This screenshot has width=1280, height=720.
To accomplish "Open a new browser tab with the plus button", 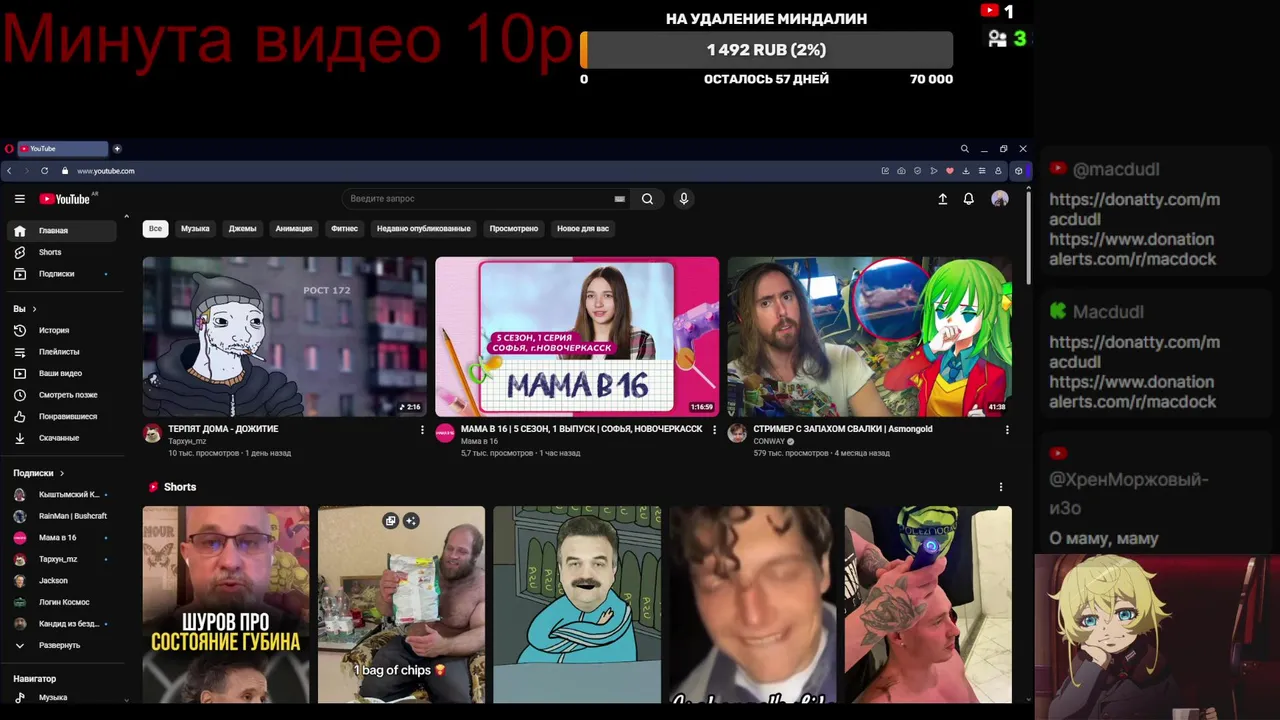I will [117, 149].
